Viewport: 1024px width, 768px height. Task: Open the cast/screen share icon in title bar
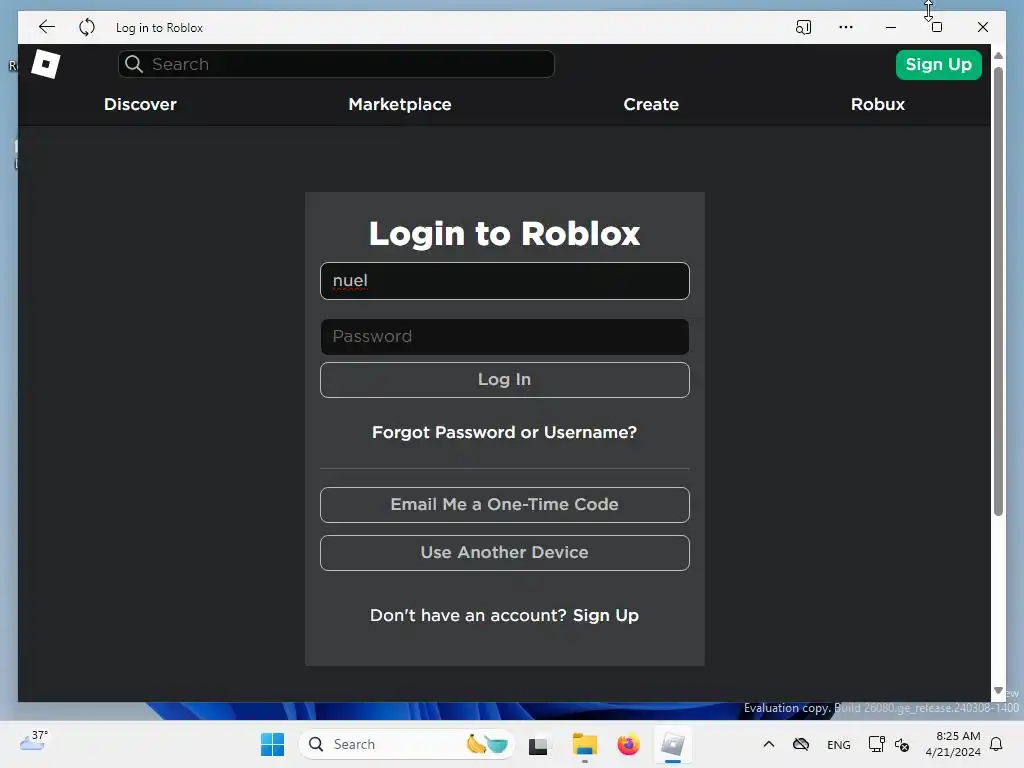(803, 27)
